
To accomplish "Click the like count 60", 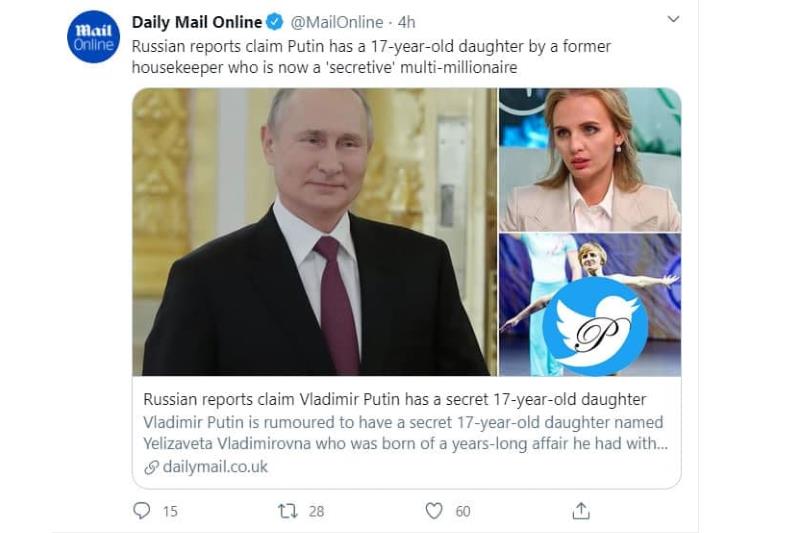I will (x=462, y=511).
